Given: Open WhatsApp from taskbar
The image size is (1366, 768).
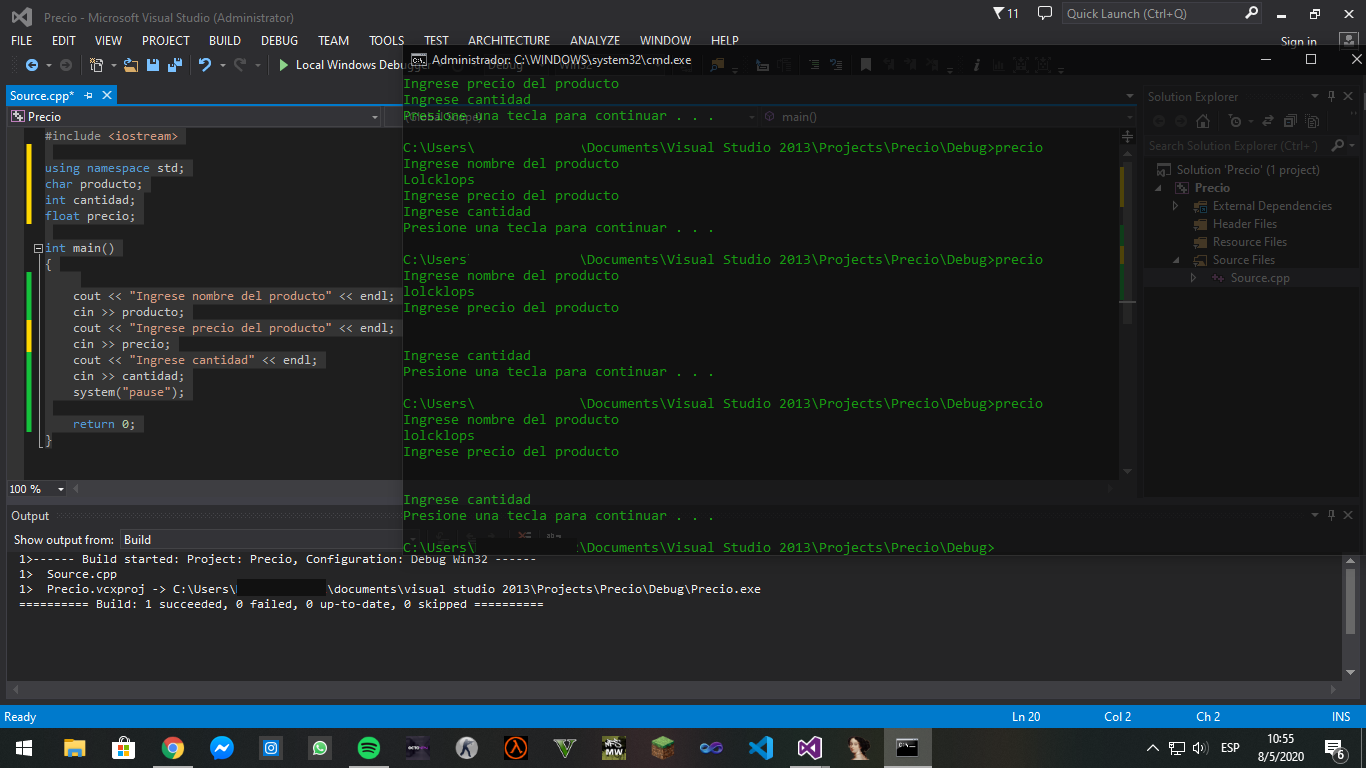Looking at the screenshot, I should point(319,747).
